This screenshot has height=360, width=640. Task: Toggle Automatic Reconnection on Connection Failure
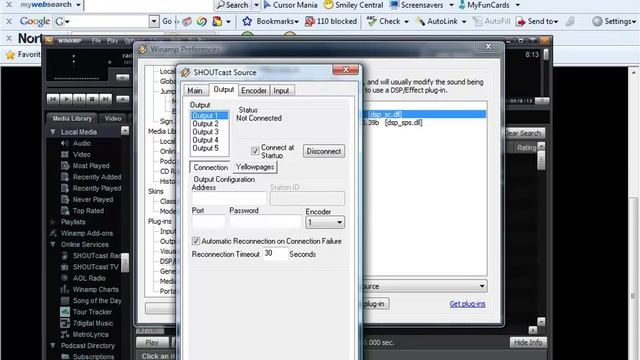click(x=196, y=241)
